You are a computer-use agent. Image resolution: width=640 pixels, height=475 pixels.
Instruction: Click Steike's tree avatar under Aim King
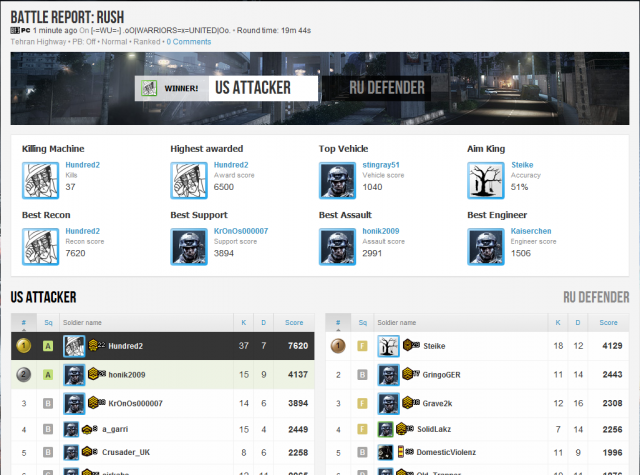coord(486,180)
